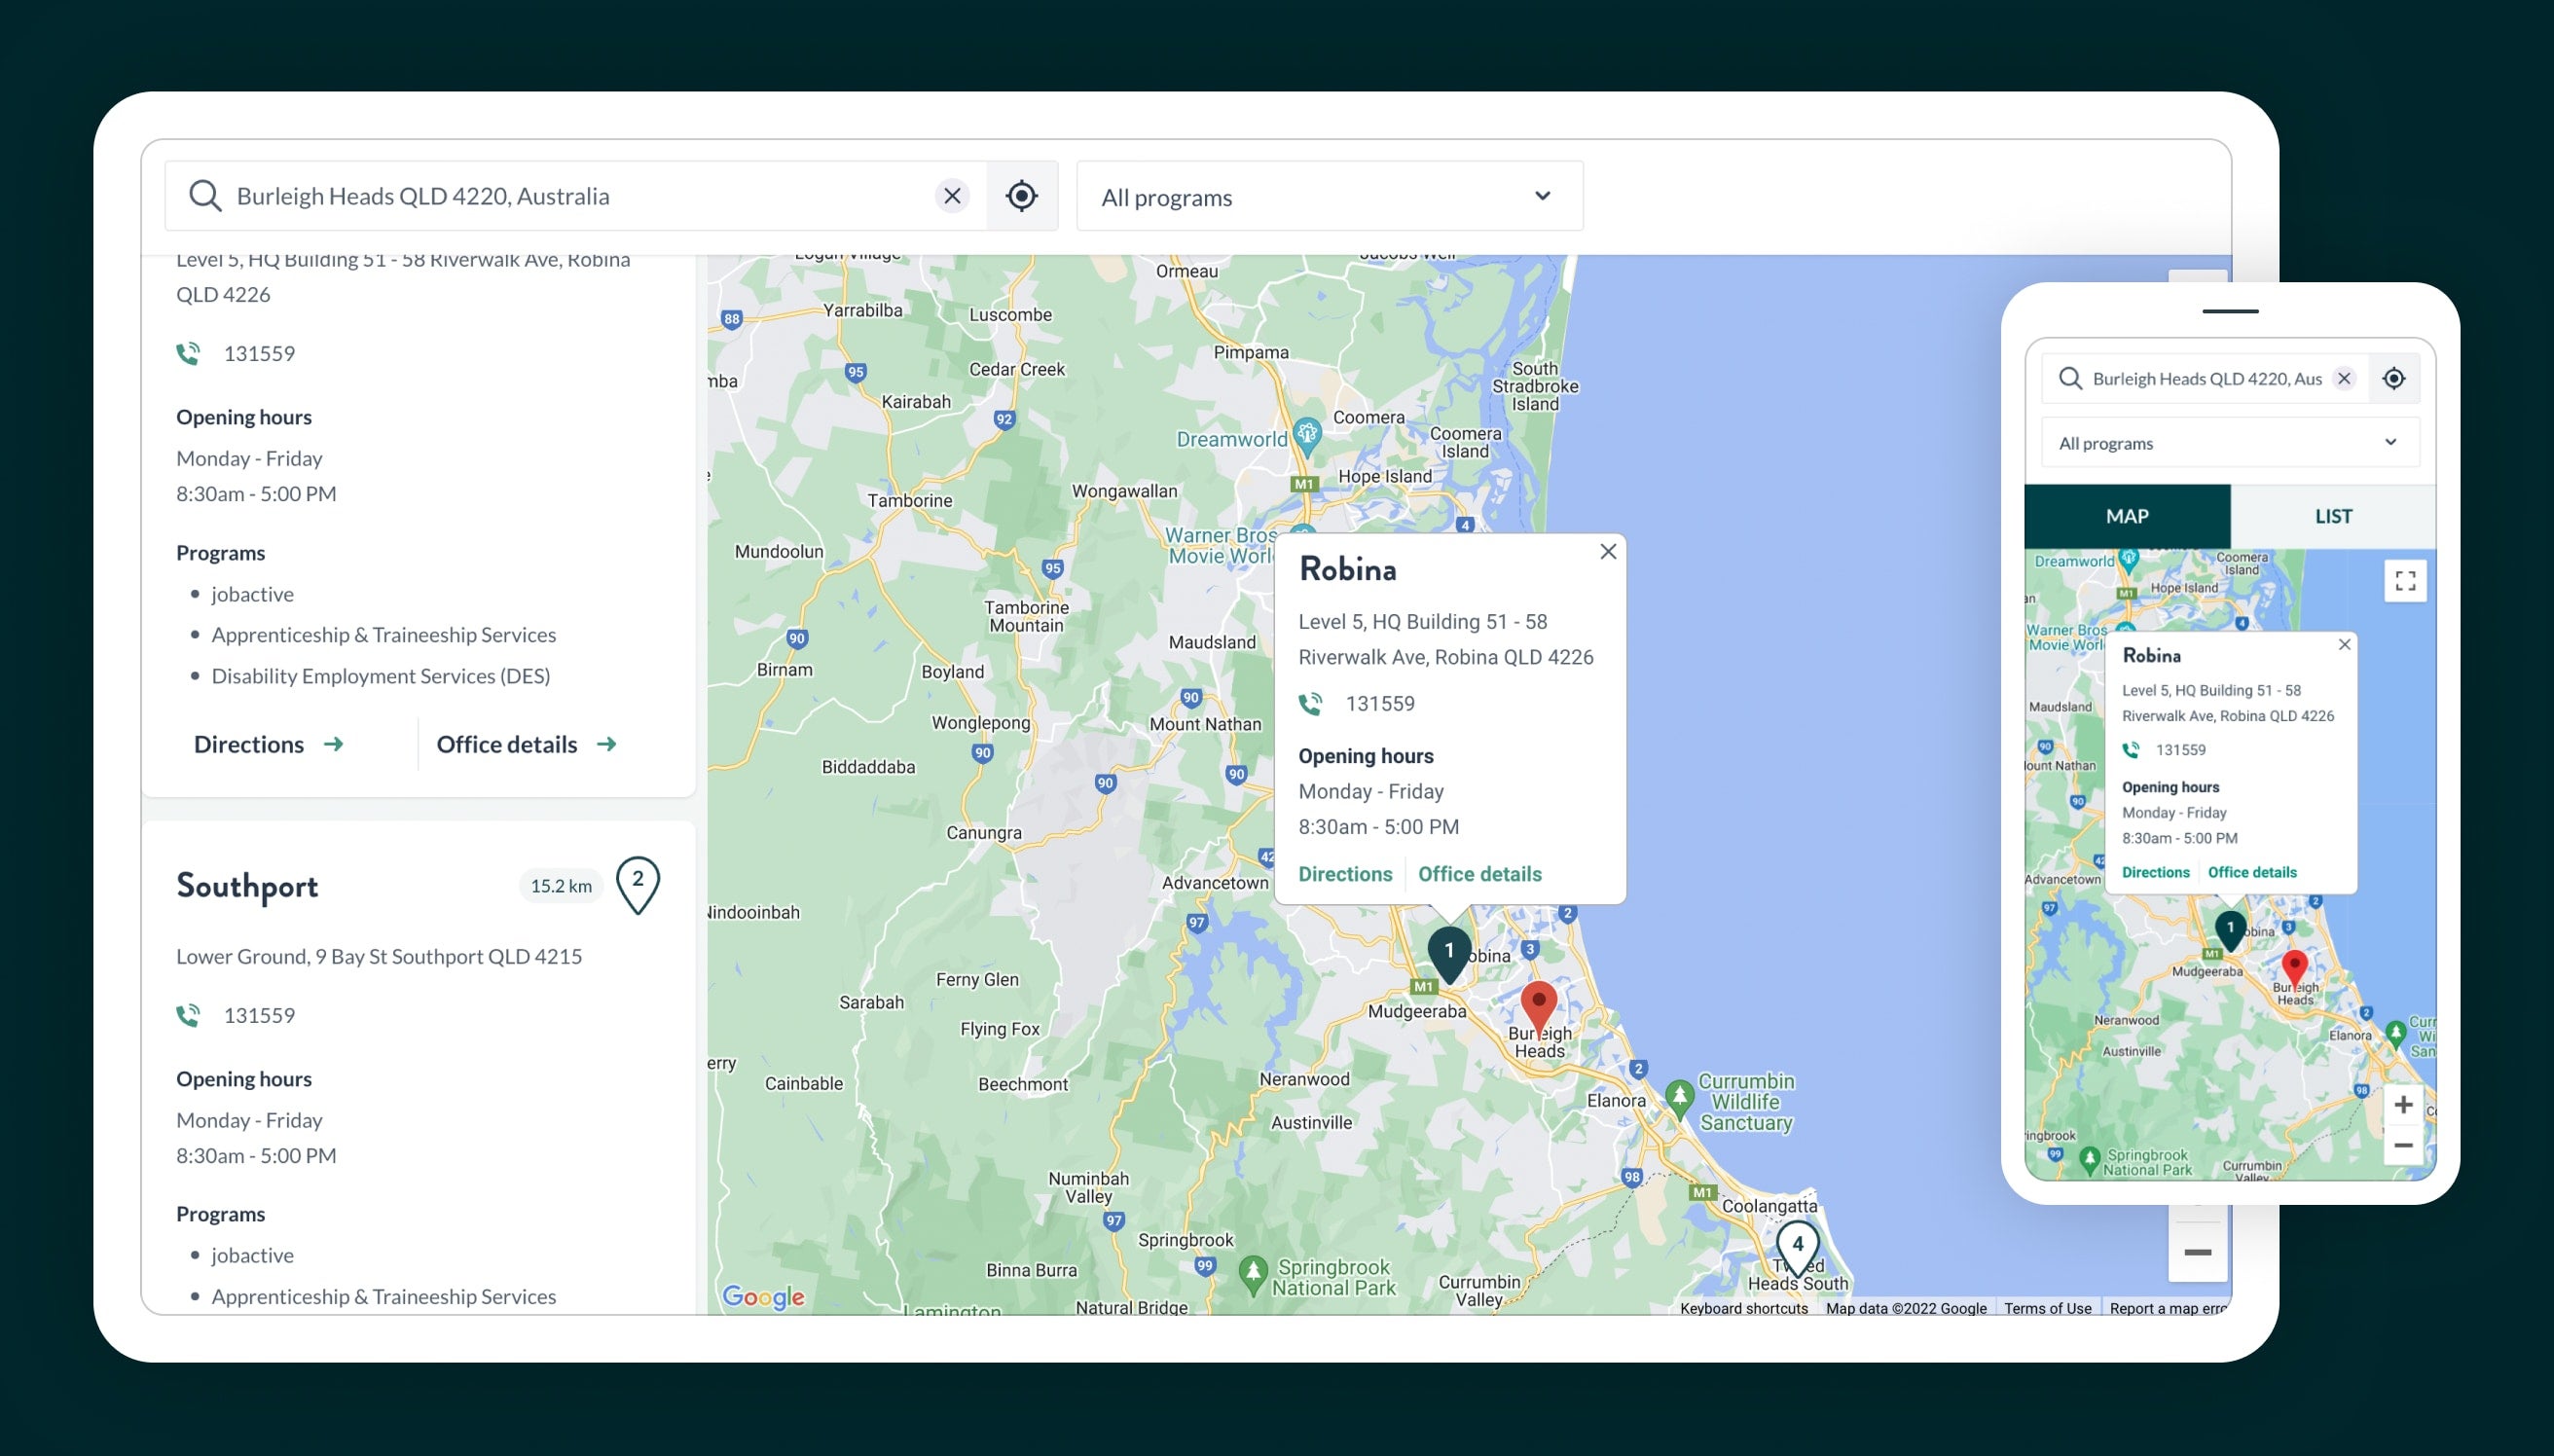Click map marker number 1 for Robina
The height and width of the screenshot is (1456, 2554).
(x=1448, y=952)
